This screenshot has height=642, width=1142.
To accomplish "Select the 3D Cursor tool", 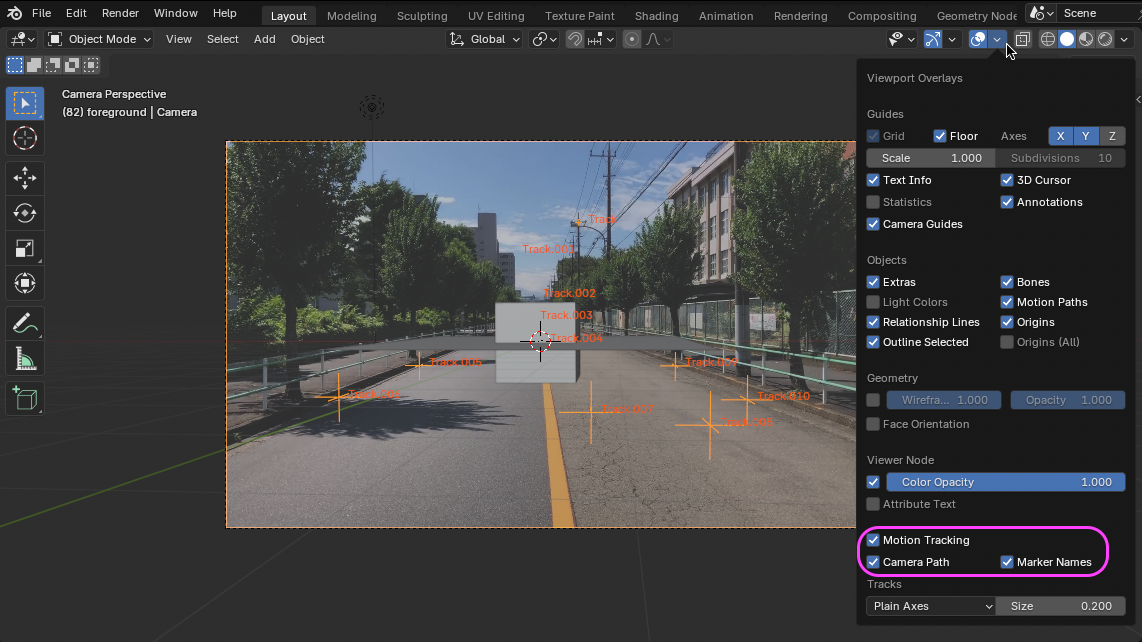I will [x=25, y=138].
